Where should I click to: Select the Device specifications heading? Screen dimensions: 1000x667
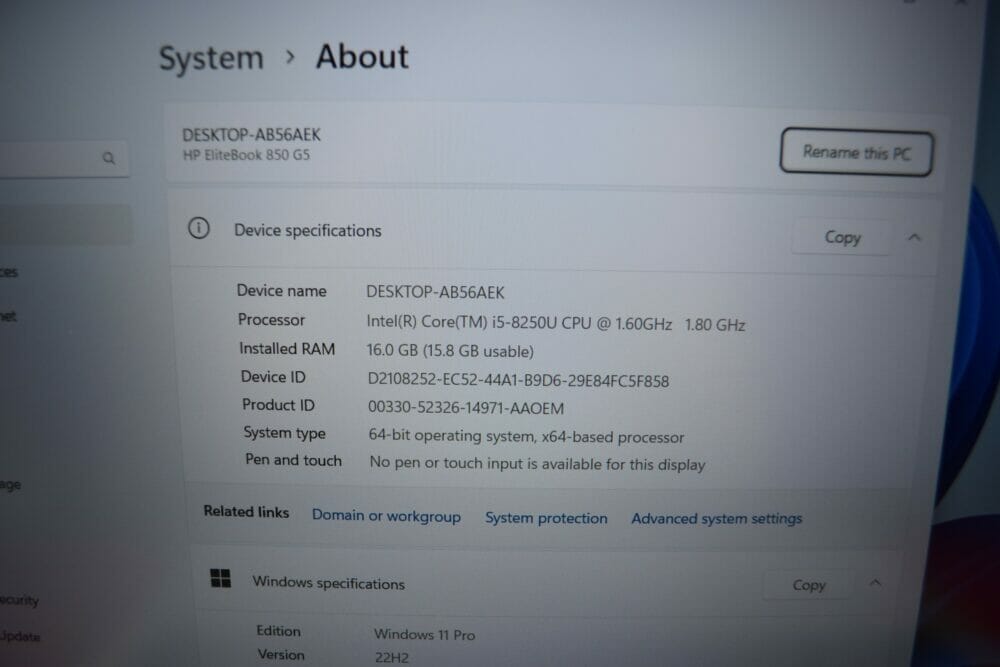coord(307,230)
